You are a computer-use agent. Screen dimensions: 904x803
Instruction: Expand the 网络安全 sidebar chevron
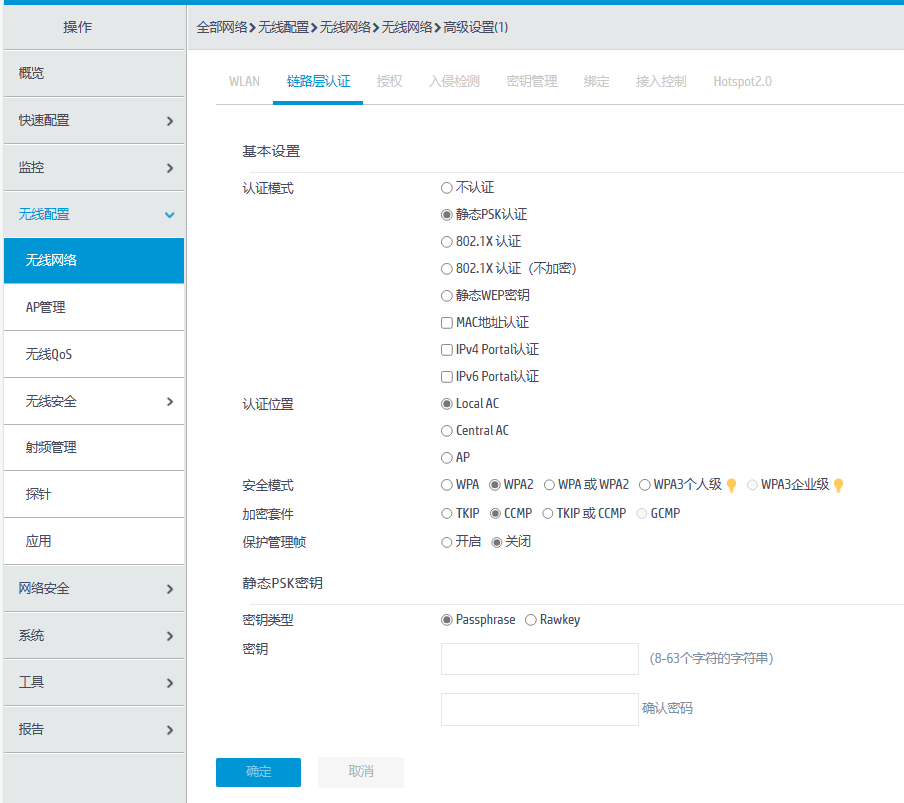pos(170,589)
